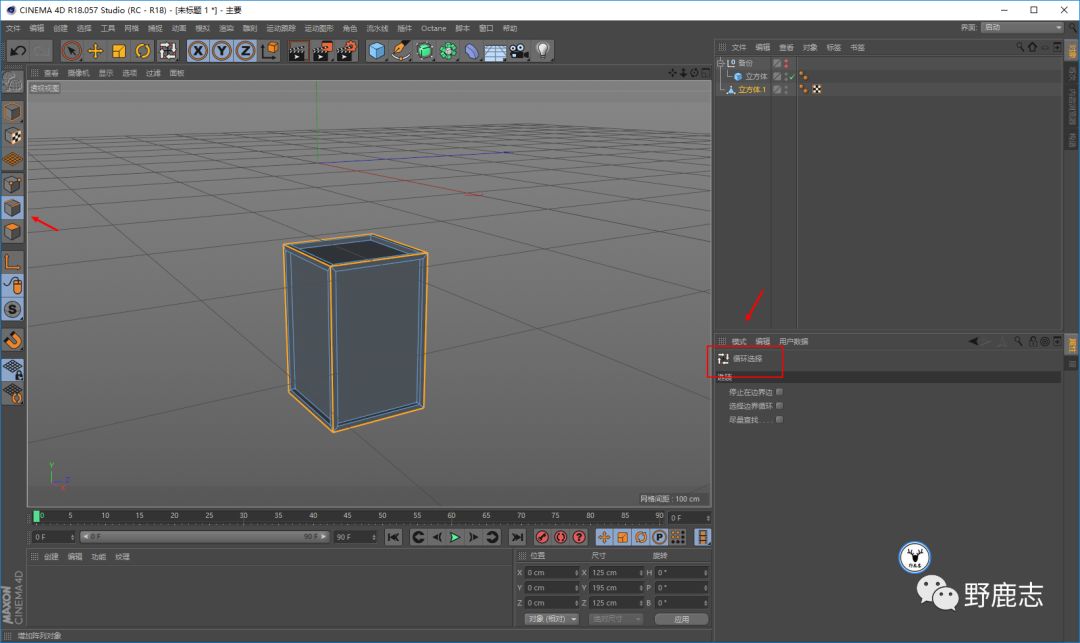Open the 模拟 menu
This screenshot has width=1080, height=643.
pos(203,28)
